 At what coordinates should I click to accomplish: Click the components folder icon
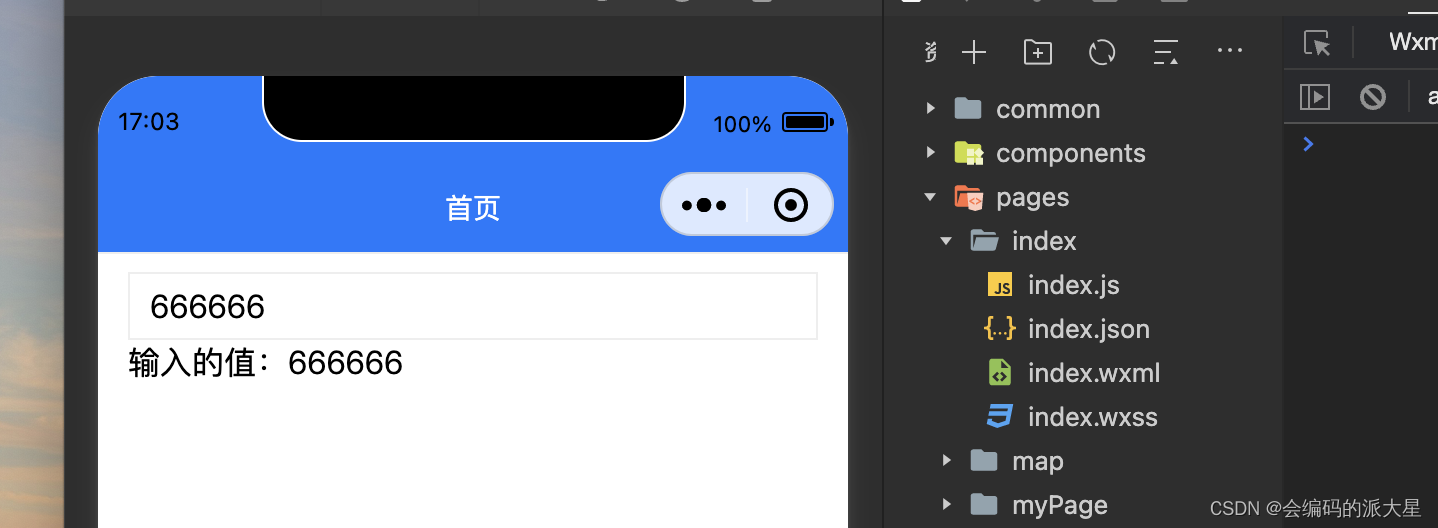[968, 153]
